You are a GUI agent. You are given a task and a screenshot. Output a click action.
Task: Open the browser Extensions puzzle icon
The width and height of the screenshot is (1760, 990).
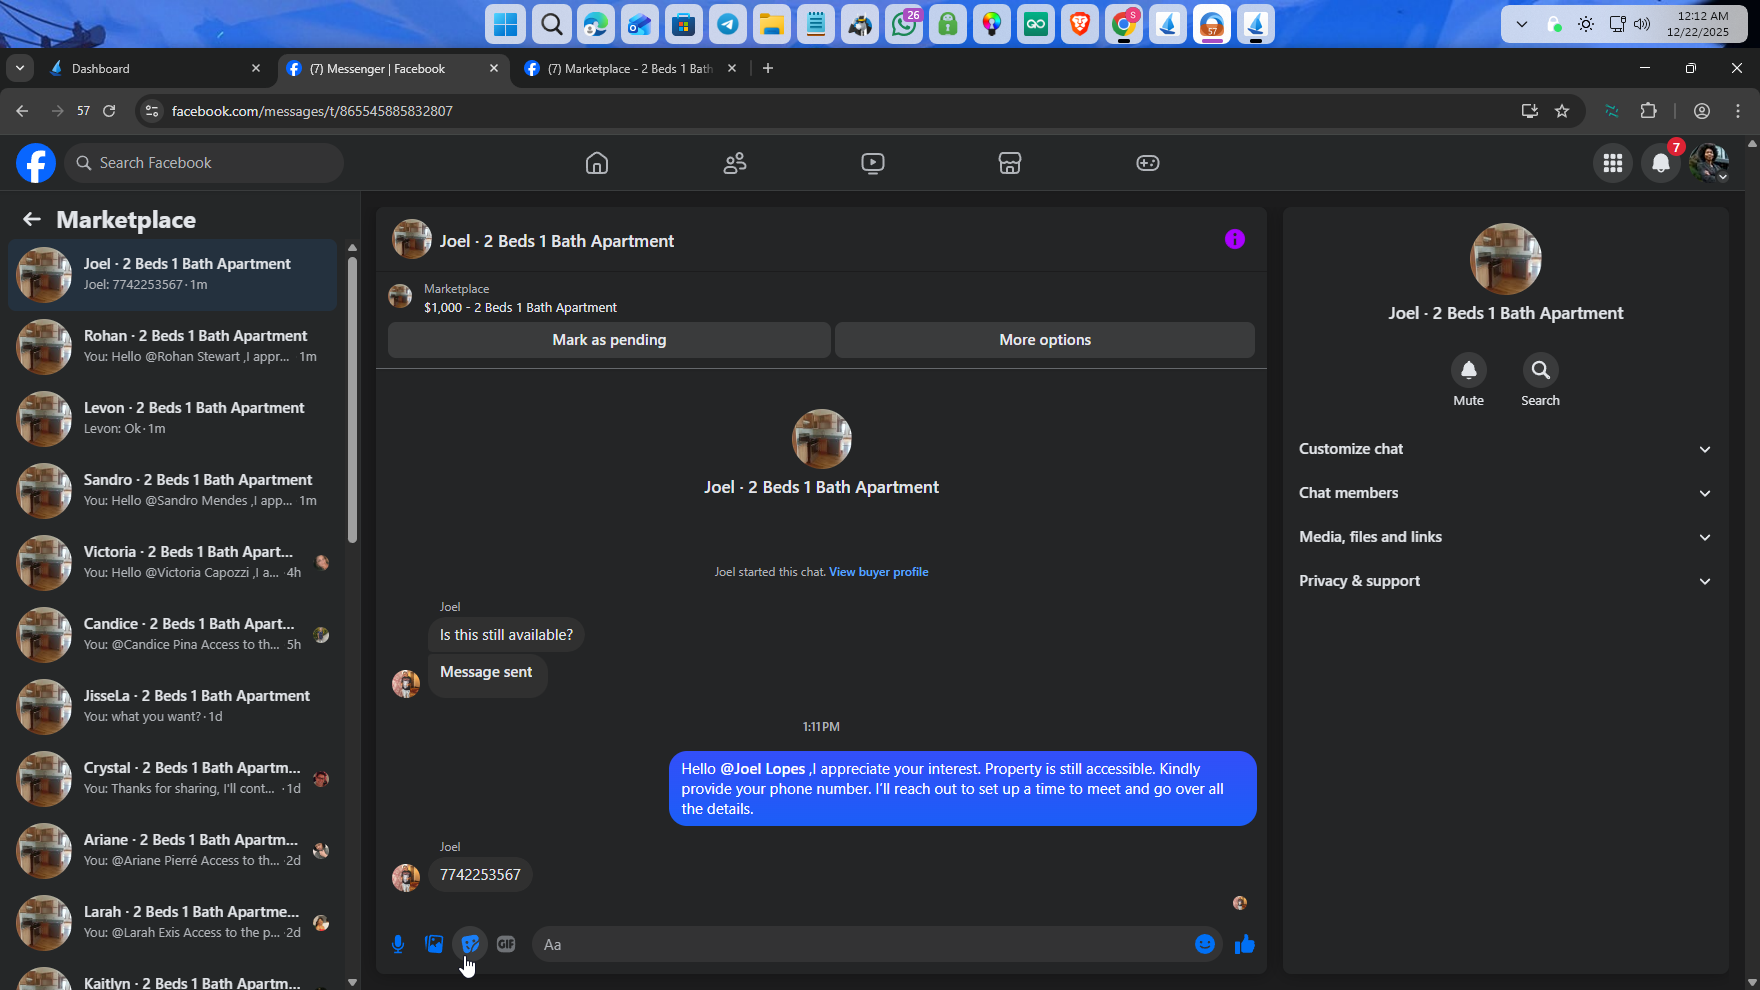click(x=1649, y=111)
